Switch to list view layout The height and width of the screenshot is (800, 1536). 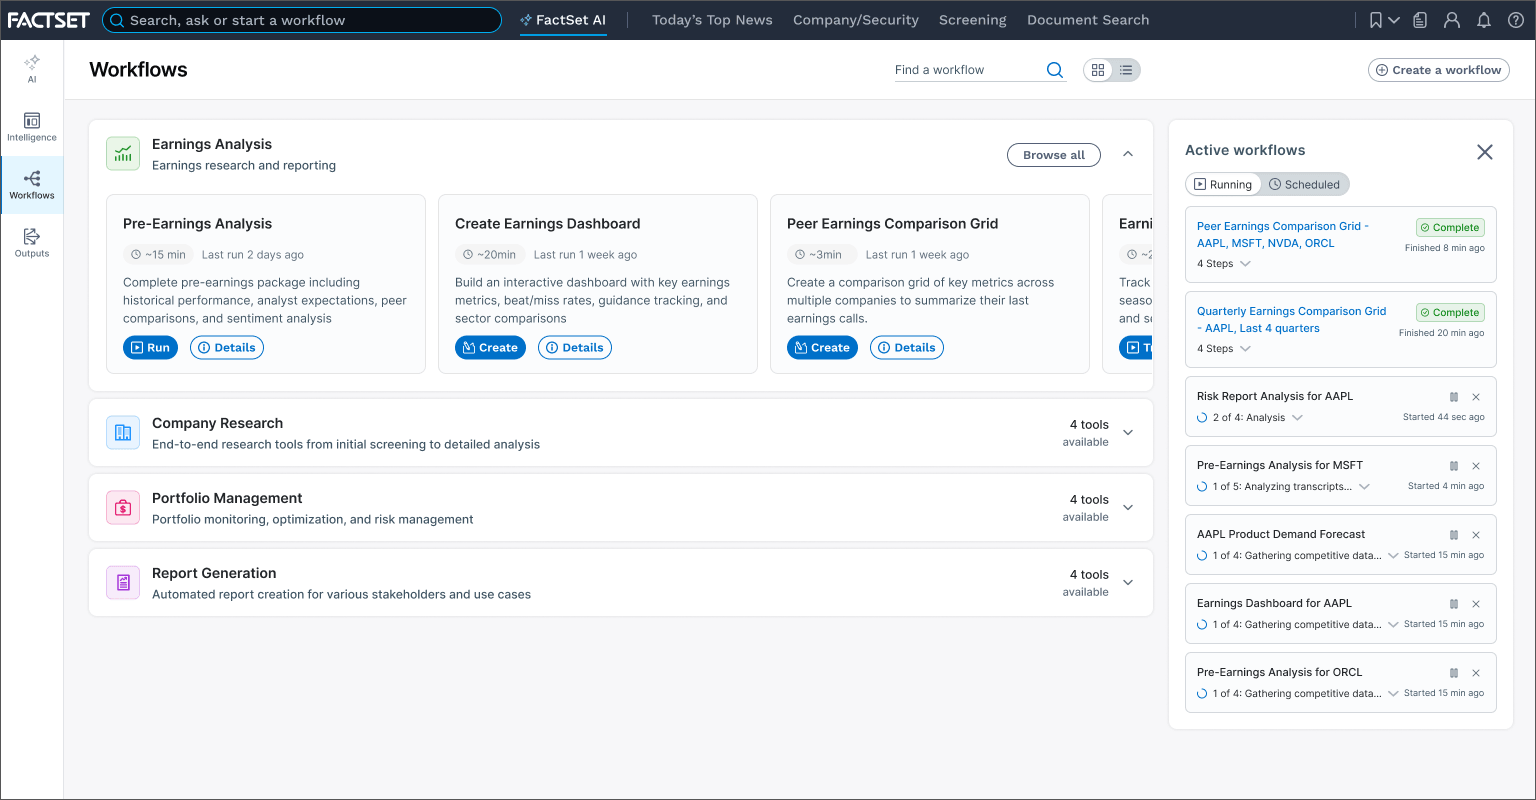click(x=1126, y=70)
